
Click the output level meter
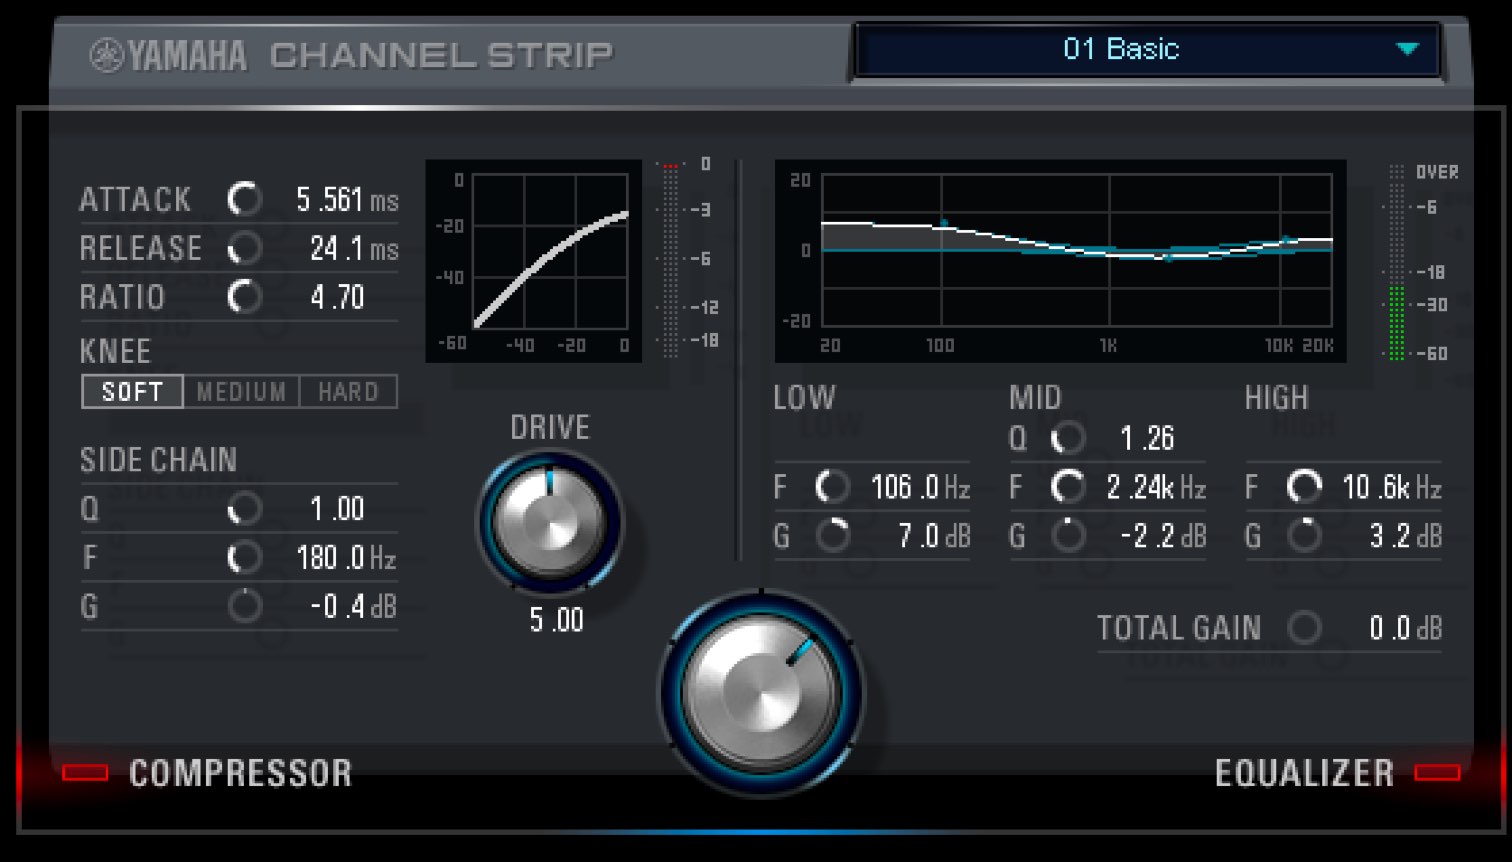(1397, 262)
